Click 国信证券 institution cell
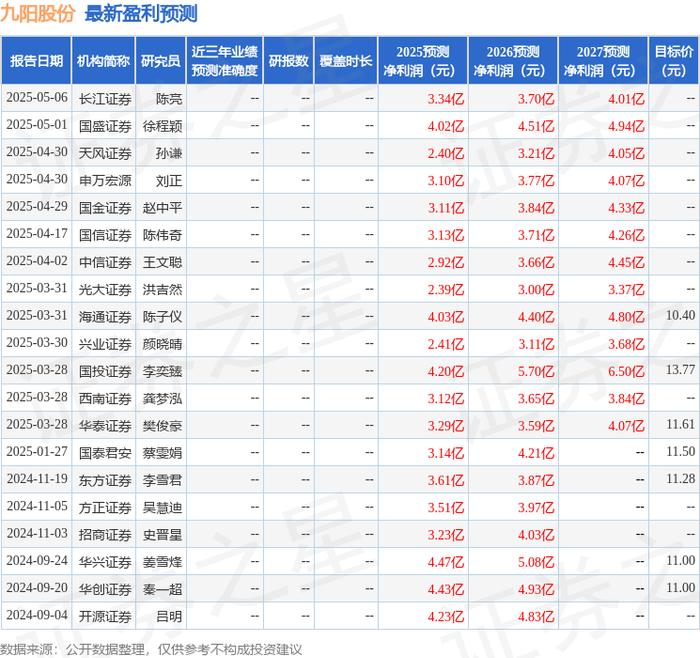 coord(105,235)
